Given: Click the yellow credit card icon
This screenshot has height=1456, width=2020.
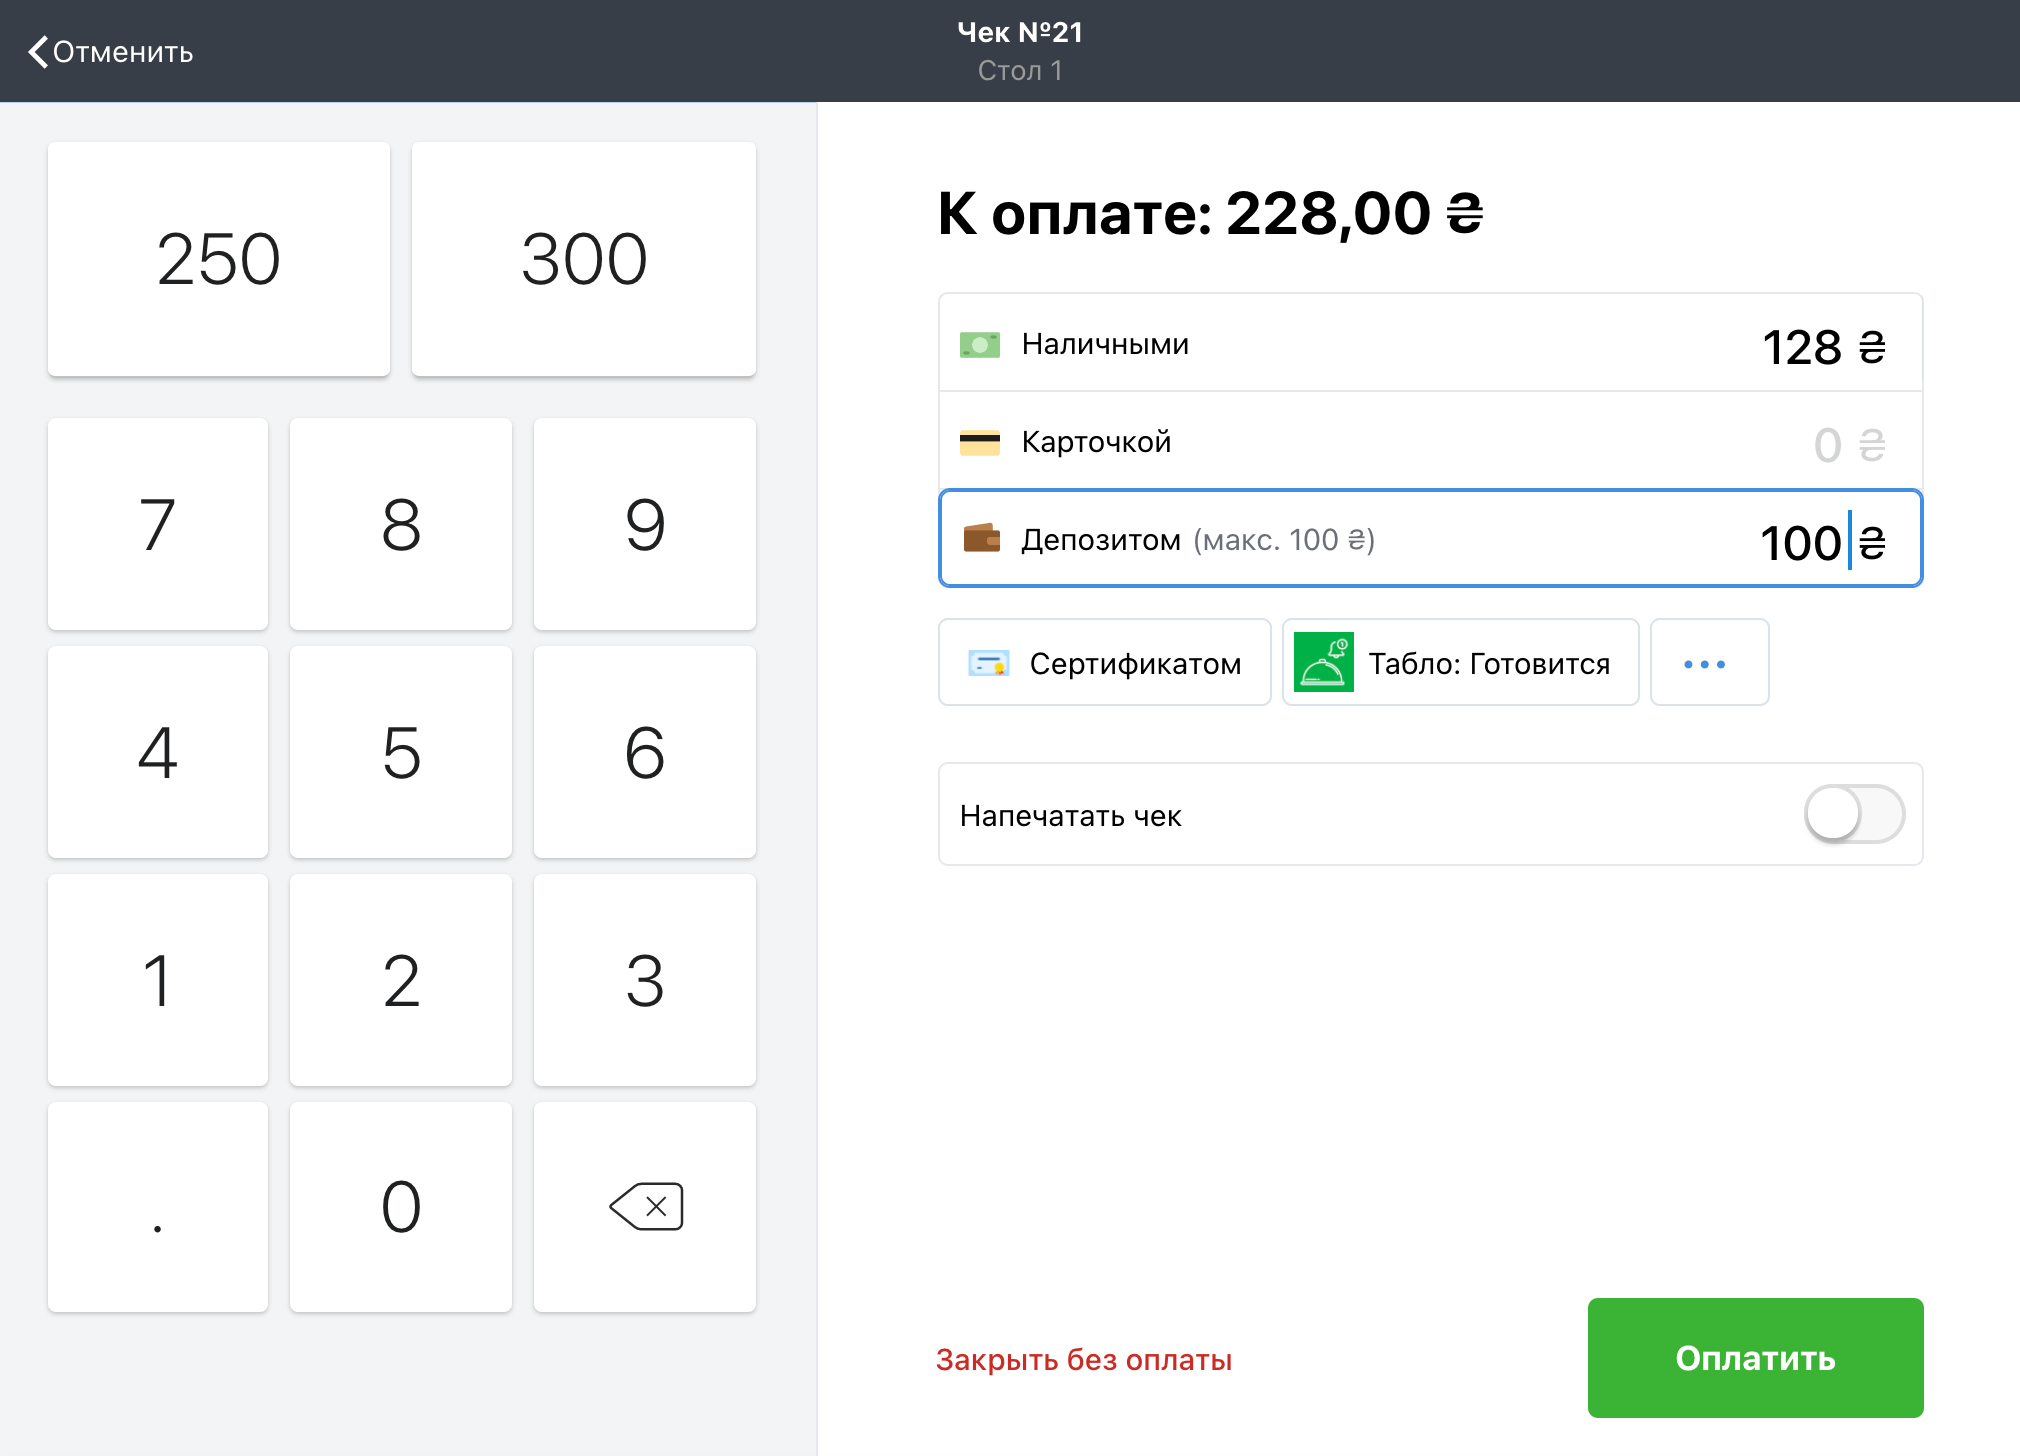Looking at the screenshot, I should pyautogui.click(x=979, y=442).
